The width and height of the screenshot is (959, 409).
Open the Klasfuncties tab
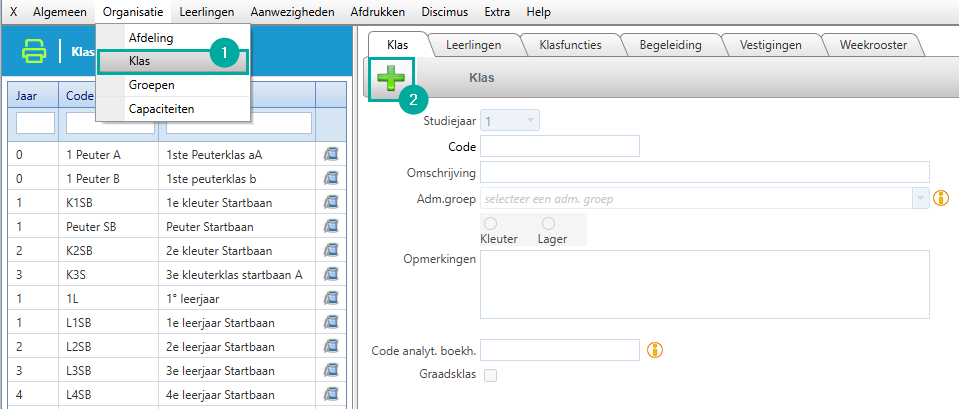coord(570,45)
